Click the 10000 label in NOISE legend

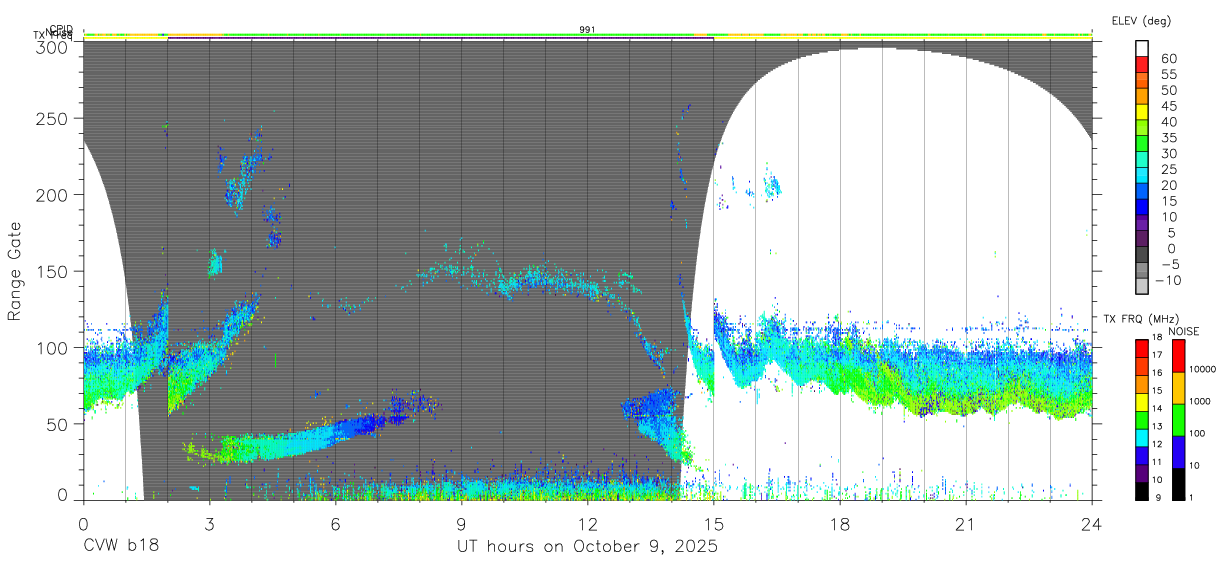(x=1203, y=368)
